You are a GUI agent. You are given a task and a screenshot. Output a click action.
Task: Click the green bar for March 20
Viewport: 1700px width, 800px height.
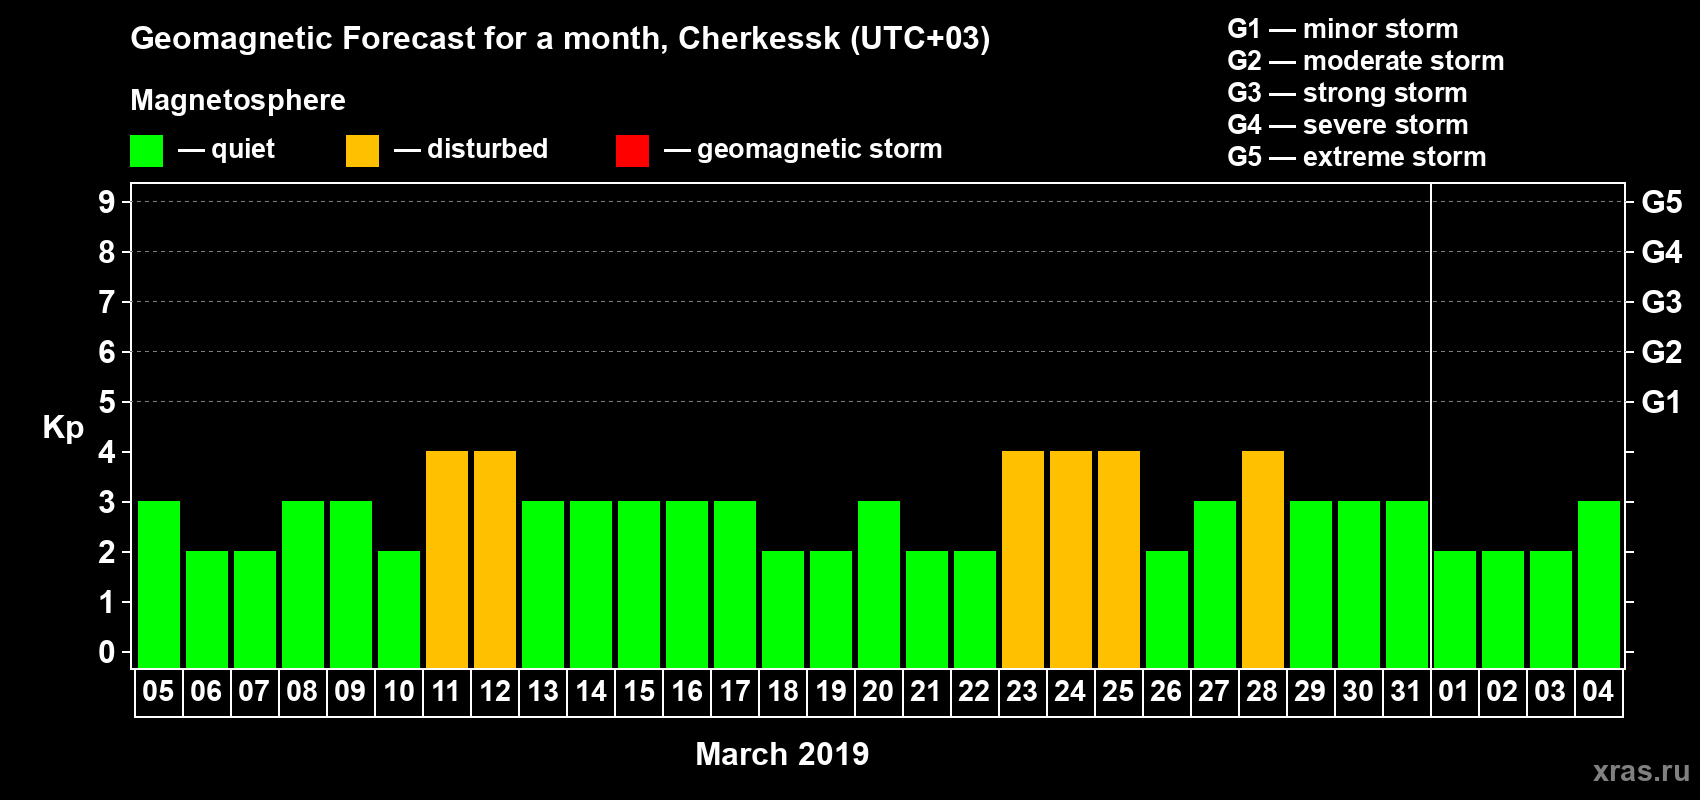(x=879, y=585)
